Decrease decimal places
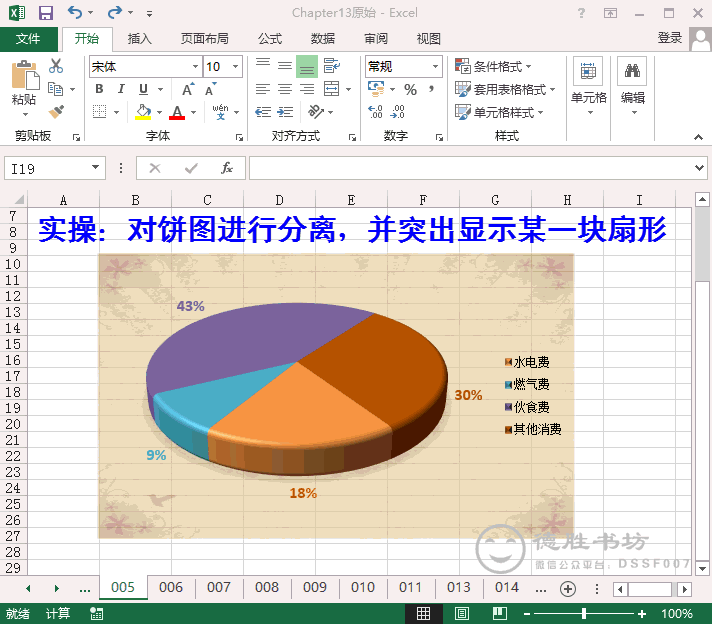The width and height of the screenshot is (712, 624). (398, 112)
